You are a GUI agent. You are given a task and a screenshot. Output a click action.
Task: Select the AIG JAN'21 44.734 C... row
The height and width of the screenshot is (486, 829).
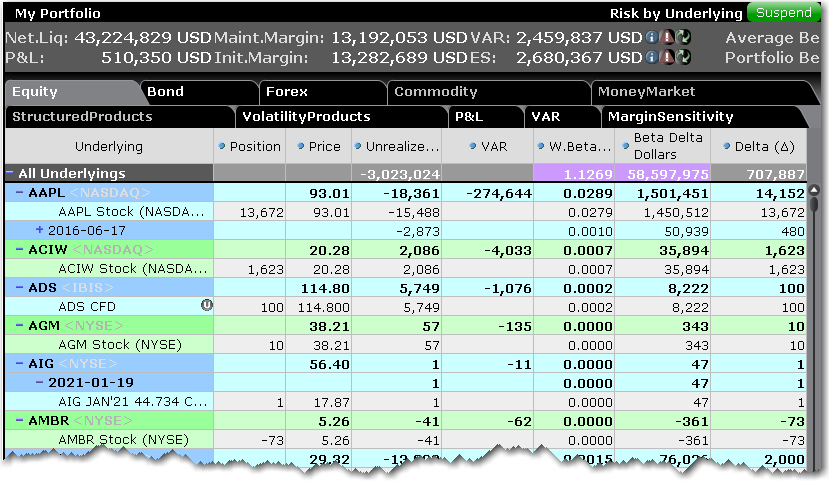(406, 402)
